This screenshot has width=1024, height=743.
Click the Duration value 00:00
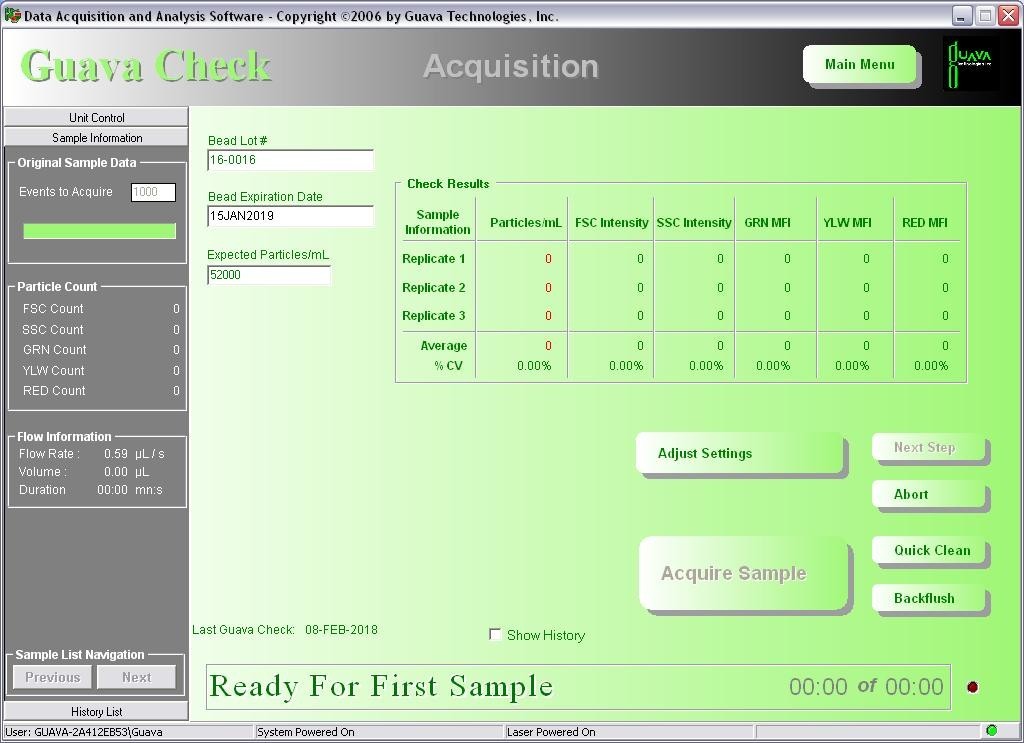coord(112,490)
